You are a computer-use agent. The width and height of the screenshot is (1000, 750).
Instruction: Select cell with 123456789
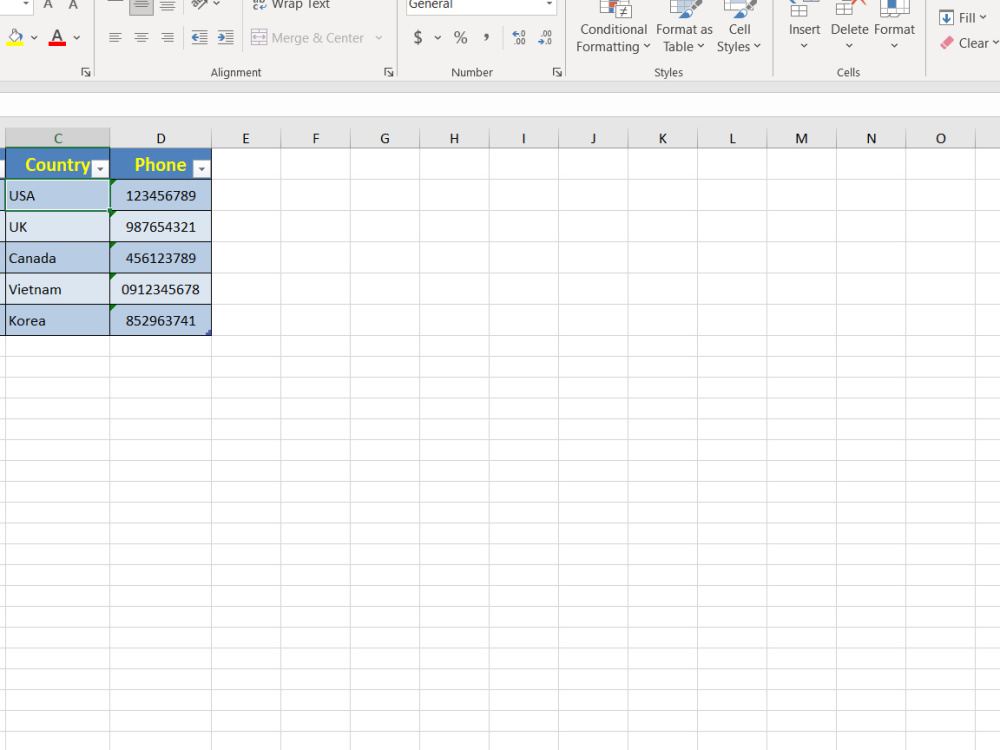click(x=161, y=195)
